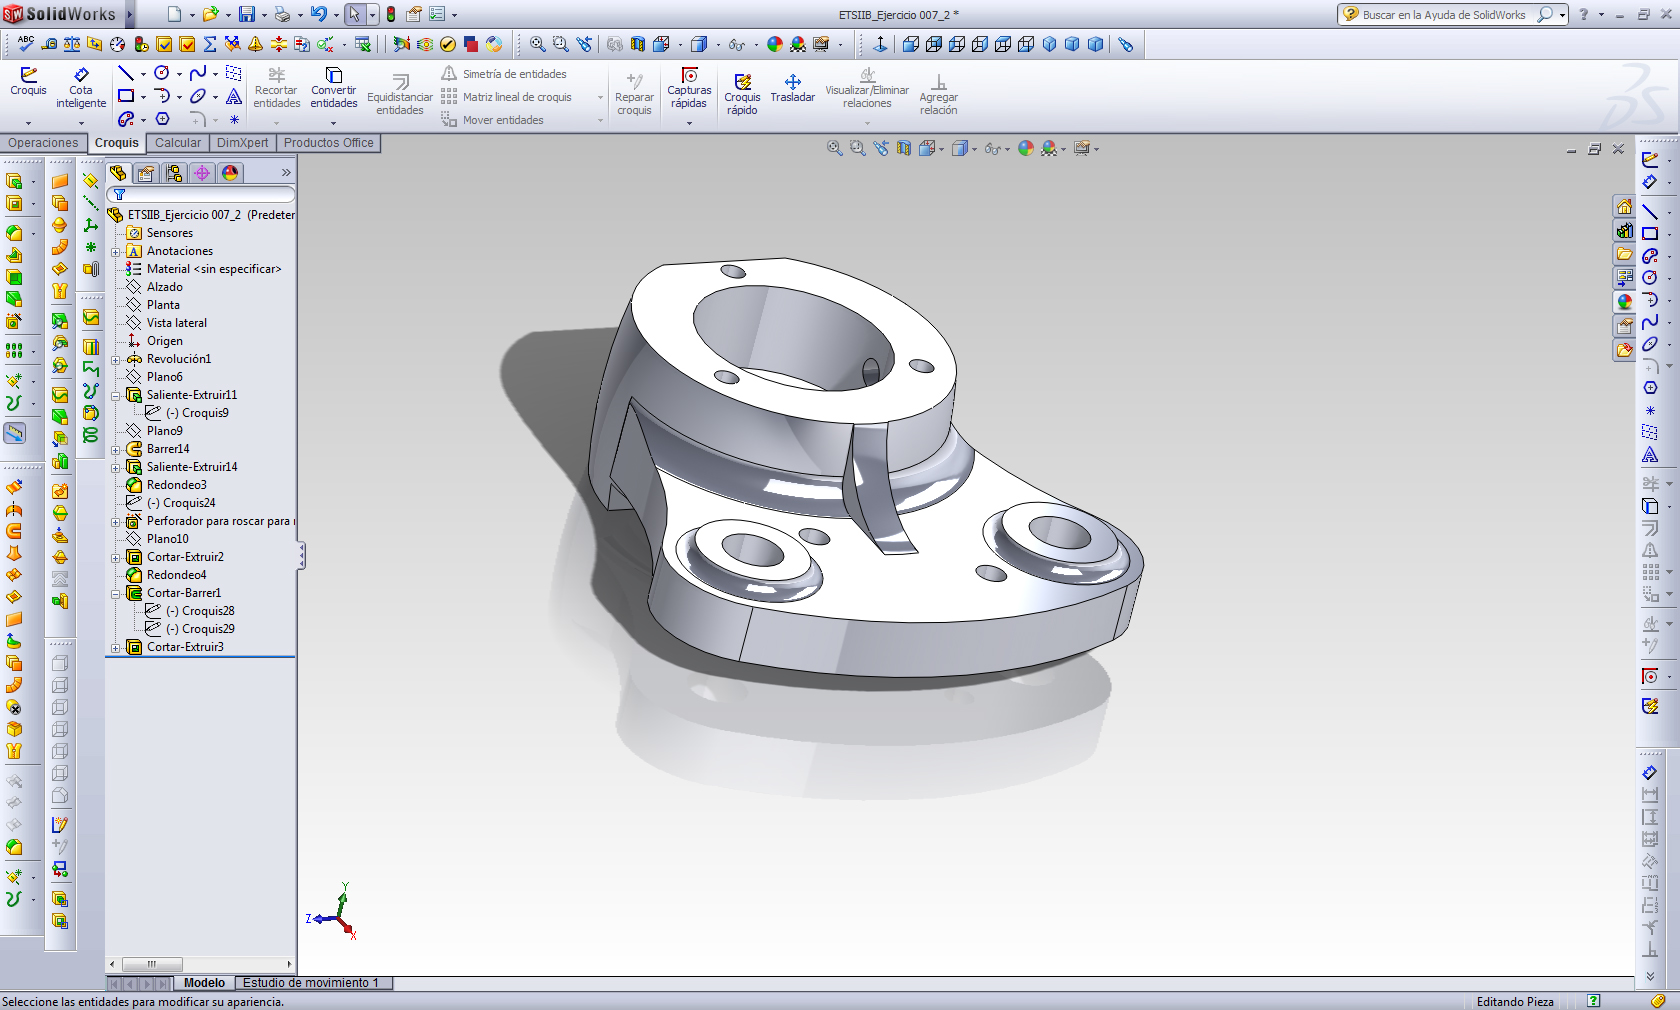Select the Line sketch tool
The width and height of the screenshot is (1680, 1010).
point(125,73)
